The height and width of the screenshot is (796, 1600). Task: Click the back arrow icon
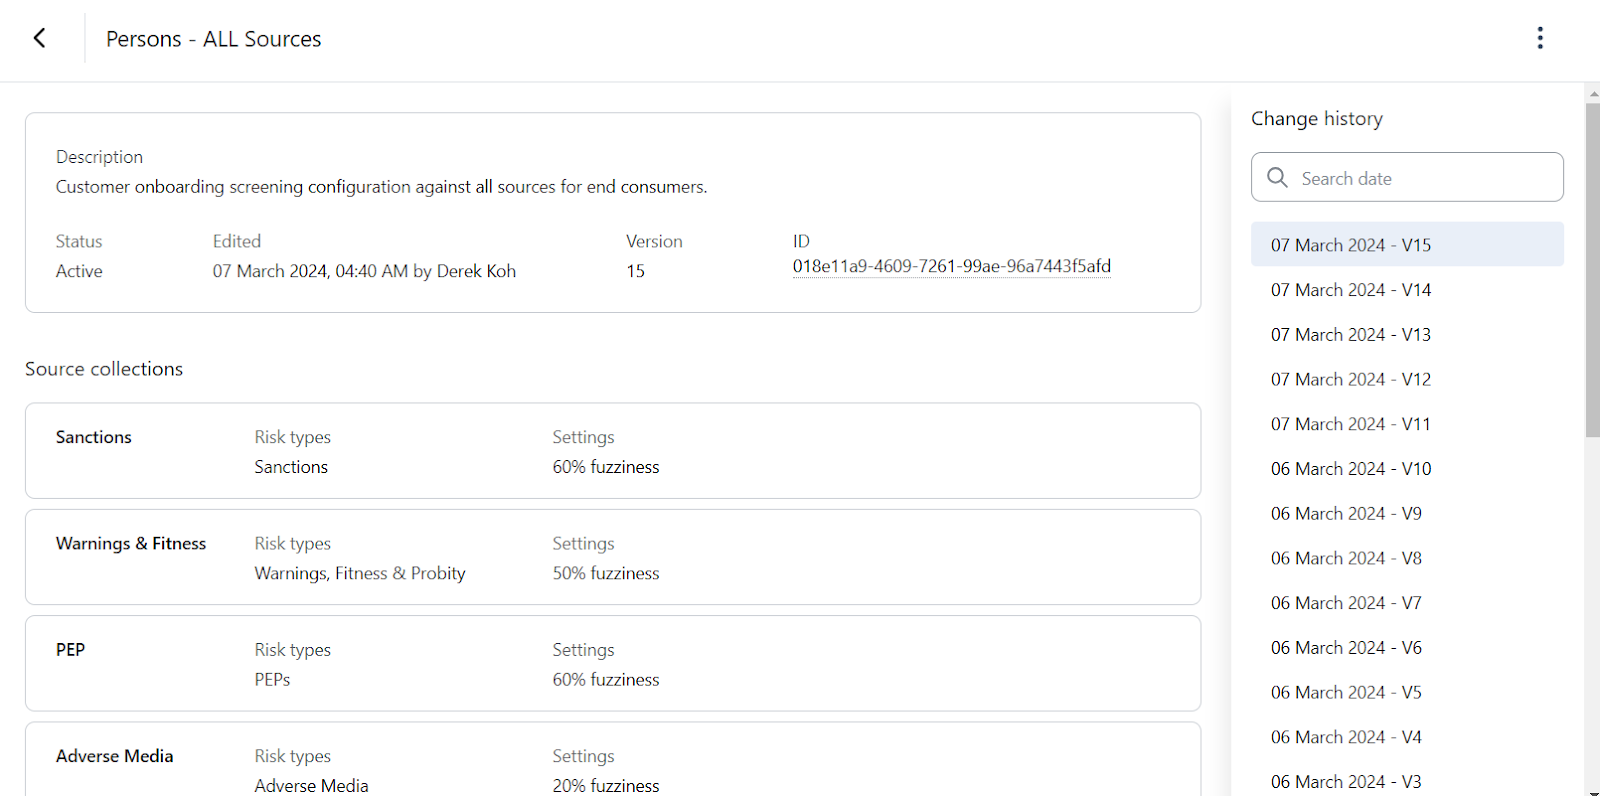pyautogui.click(x=40, y=38)
